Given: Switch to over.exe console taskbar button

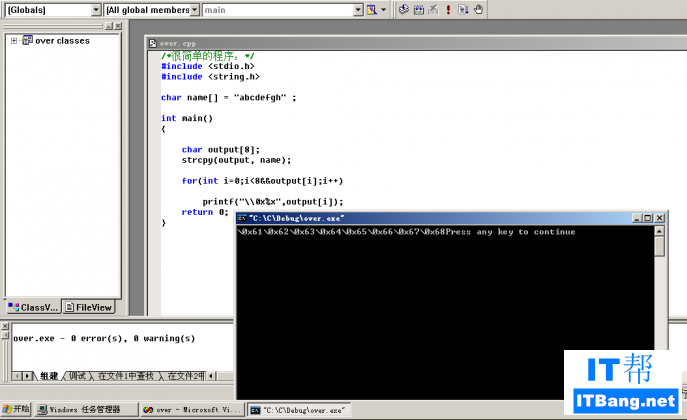Looking at the screenshot, I should pyautogui.click(x=299, y=409).
